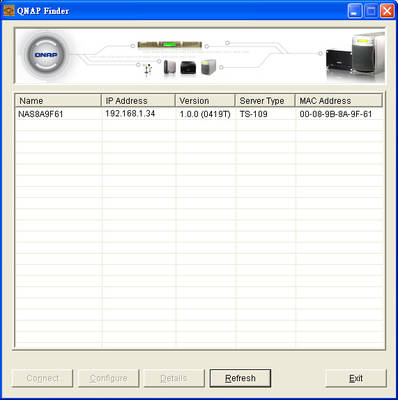
Task: Click the QNAP Finder title bar icon
Action: click(9, 10)
